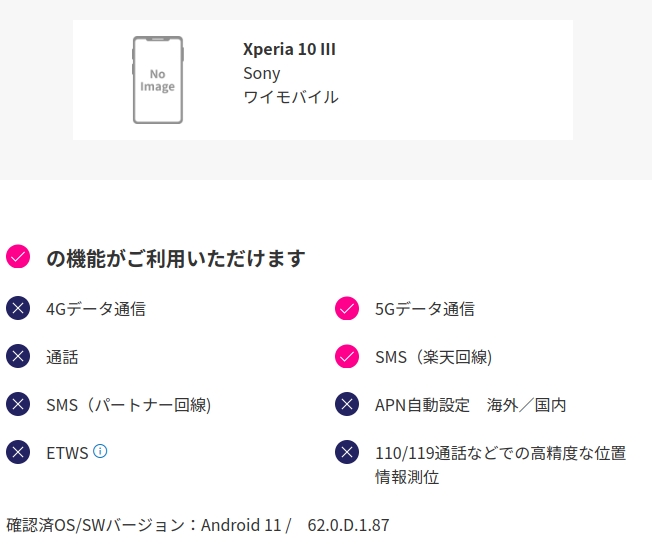Viewport: 652px width, 555px height.
Task: Click the pink check icon beside 5Gデータ通信
Action: (347, 308)
